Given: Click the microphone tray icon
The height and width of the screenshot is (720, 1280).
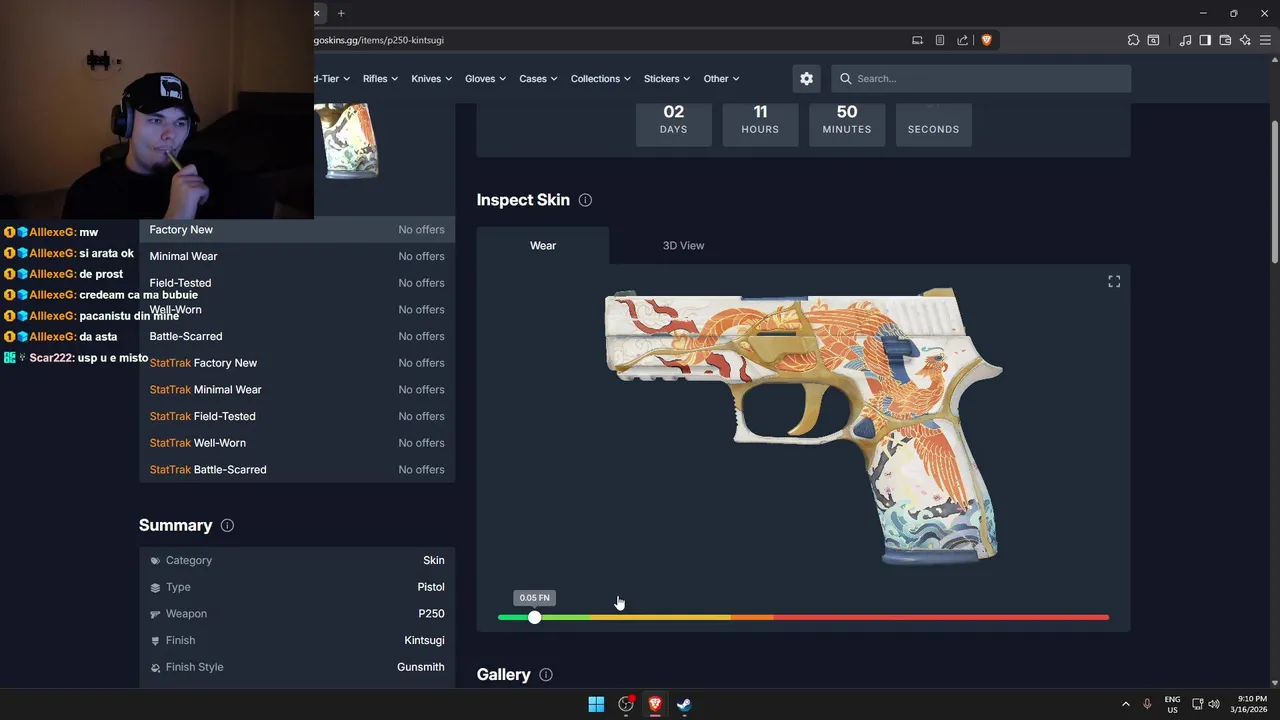Looking at the screenshot, I should coord(1147,704).
